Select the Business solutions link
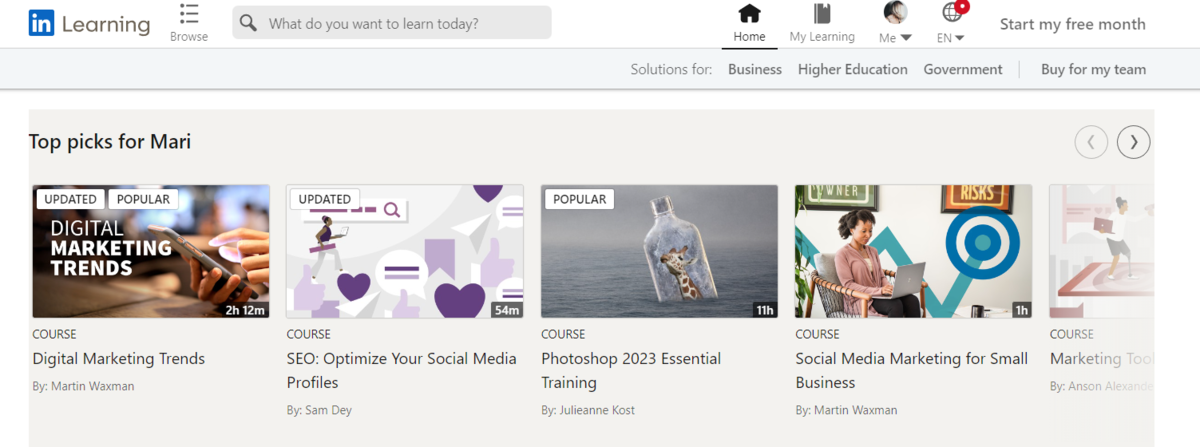Screen dimensions: 1200x447 pyautogui.click(x=755, y=69)
